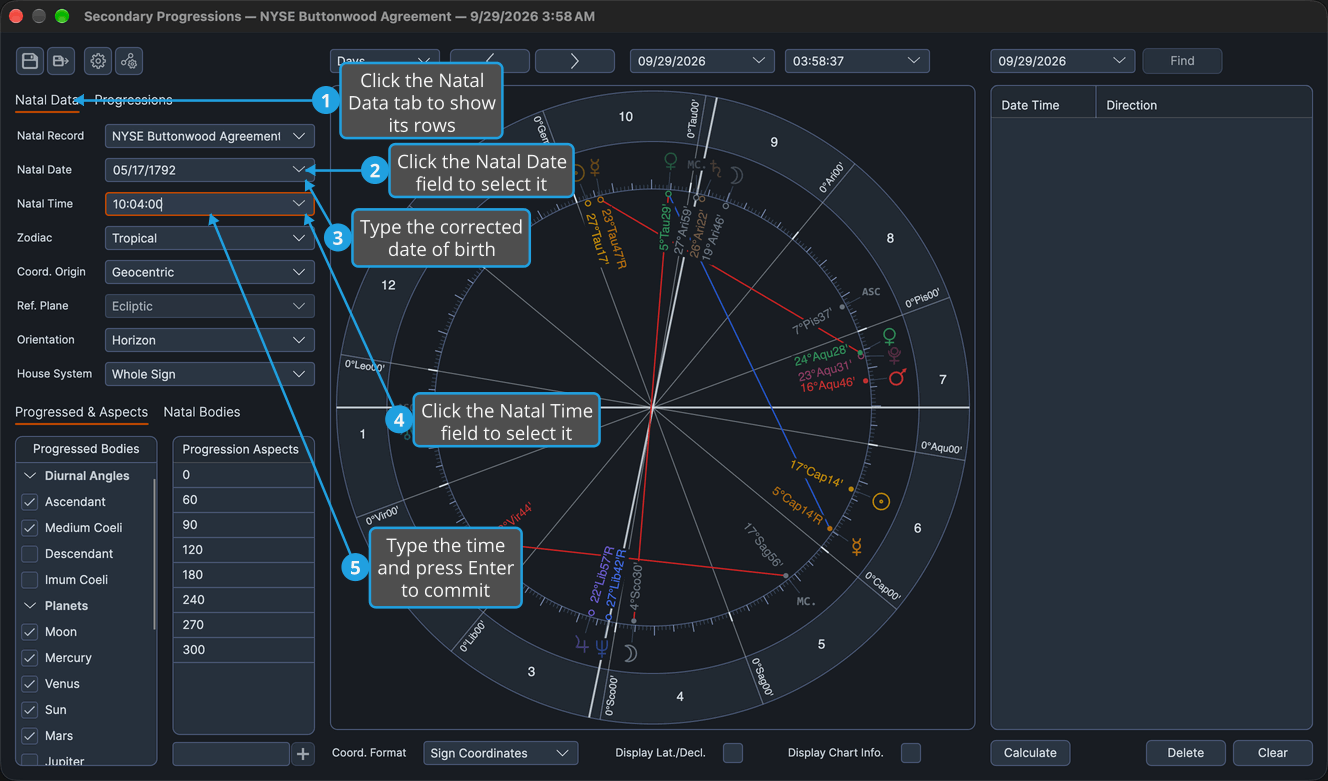Screen dimensions: 1328x781
Task: Open the Orientation dropdown showing Horizon
Action: pos(210,340)
